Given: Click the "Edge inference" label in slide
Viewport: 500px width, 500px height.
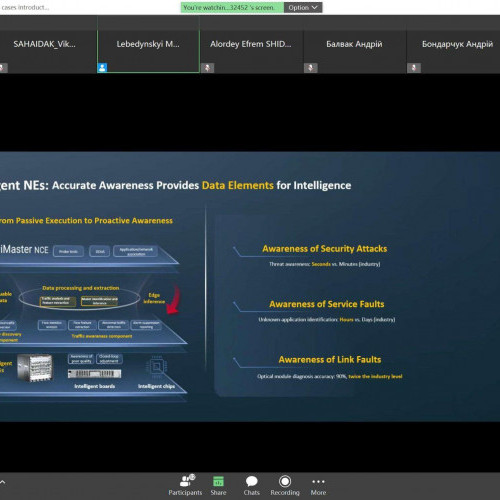Looking at the screenshot, I should pyautogui.click(x=154, y=298).
